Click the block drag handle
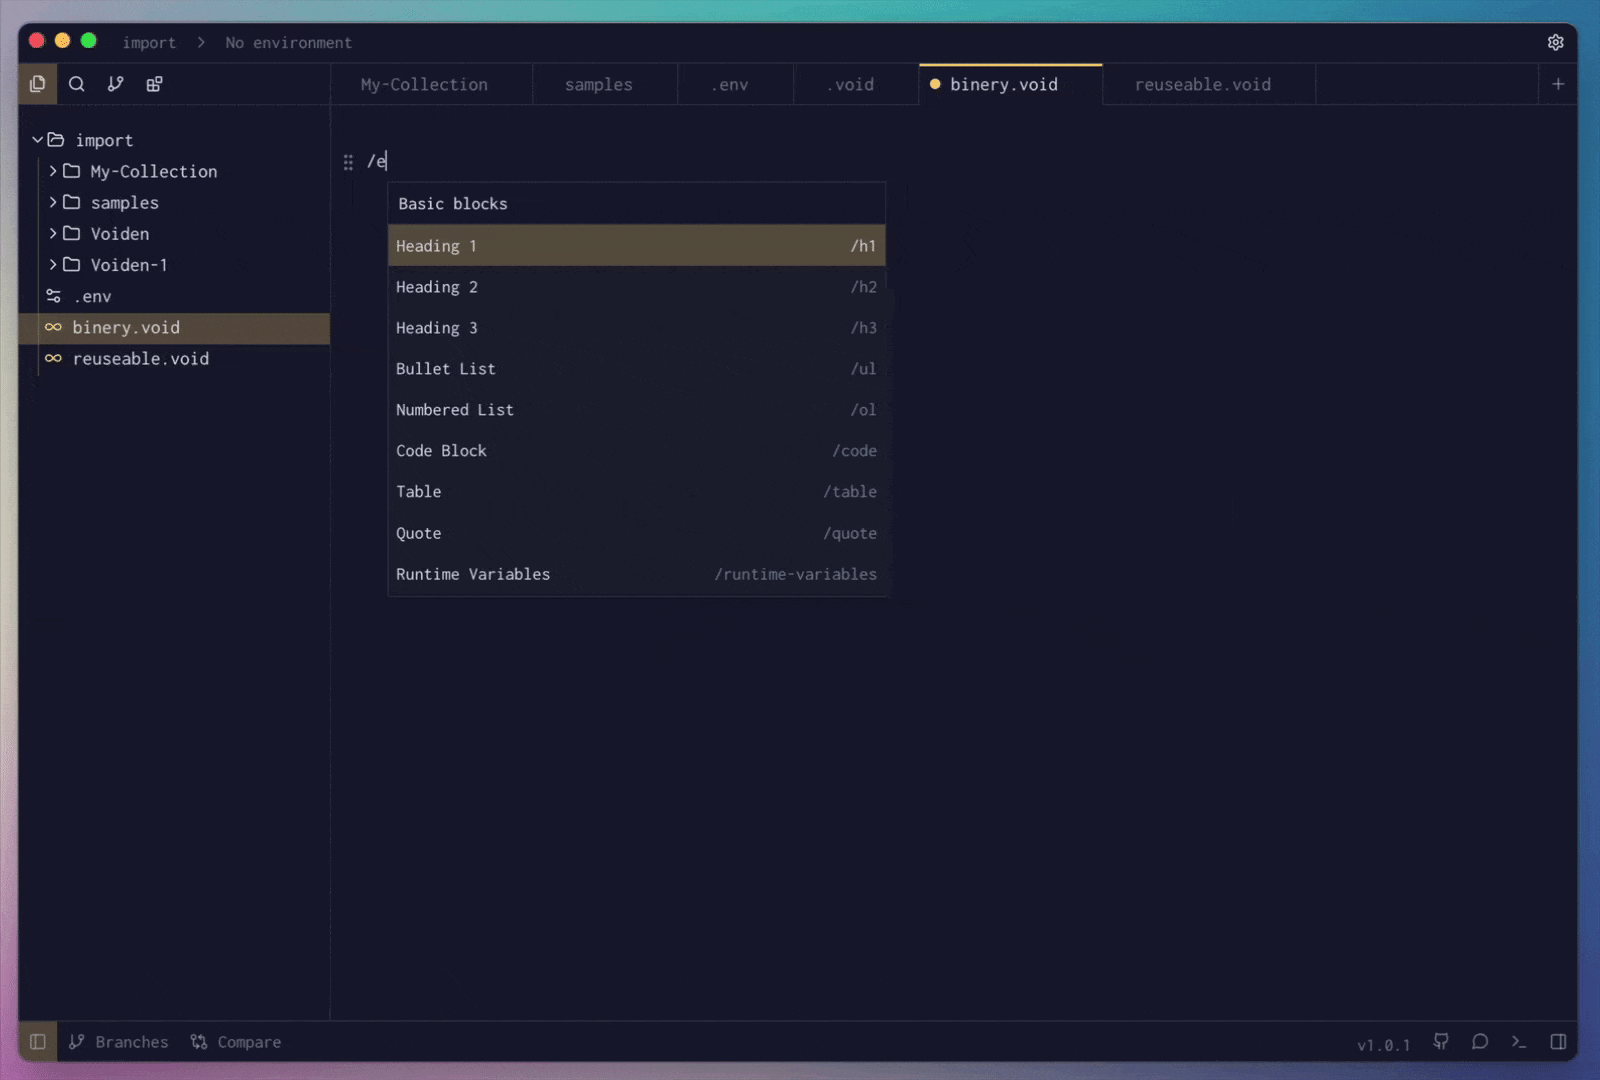This screenshot has width=1600, height=1080. pyautogui.click(x=348, y=162)
